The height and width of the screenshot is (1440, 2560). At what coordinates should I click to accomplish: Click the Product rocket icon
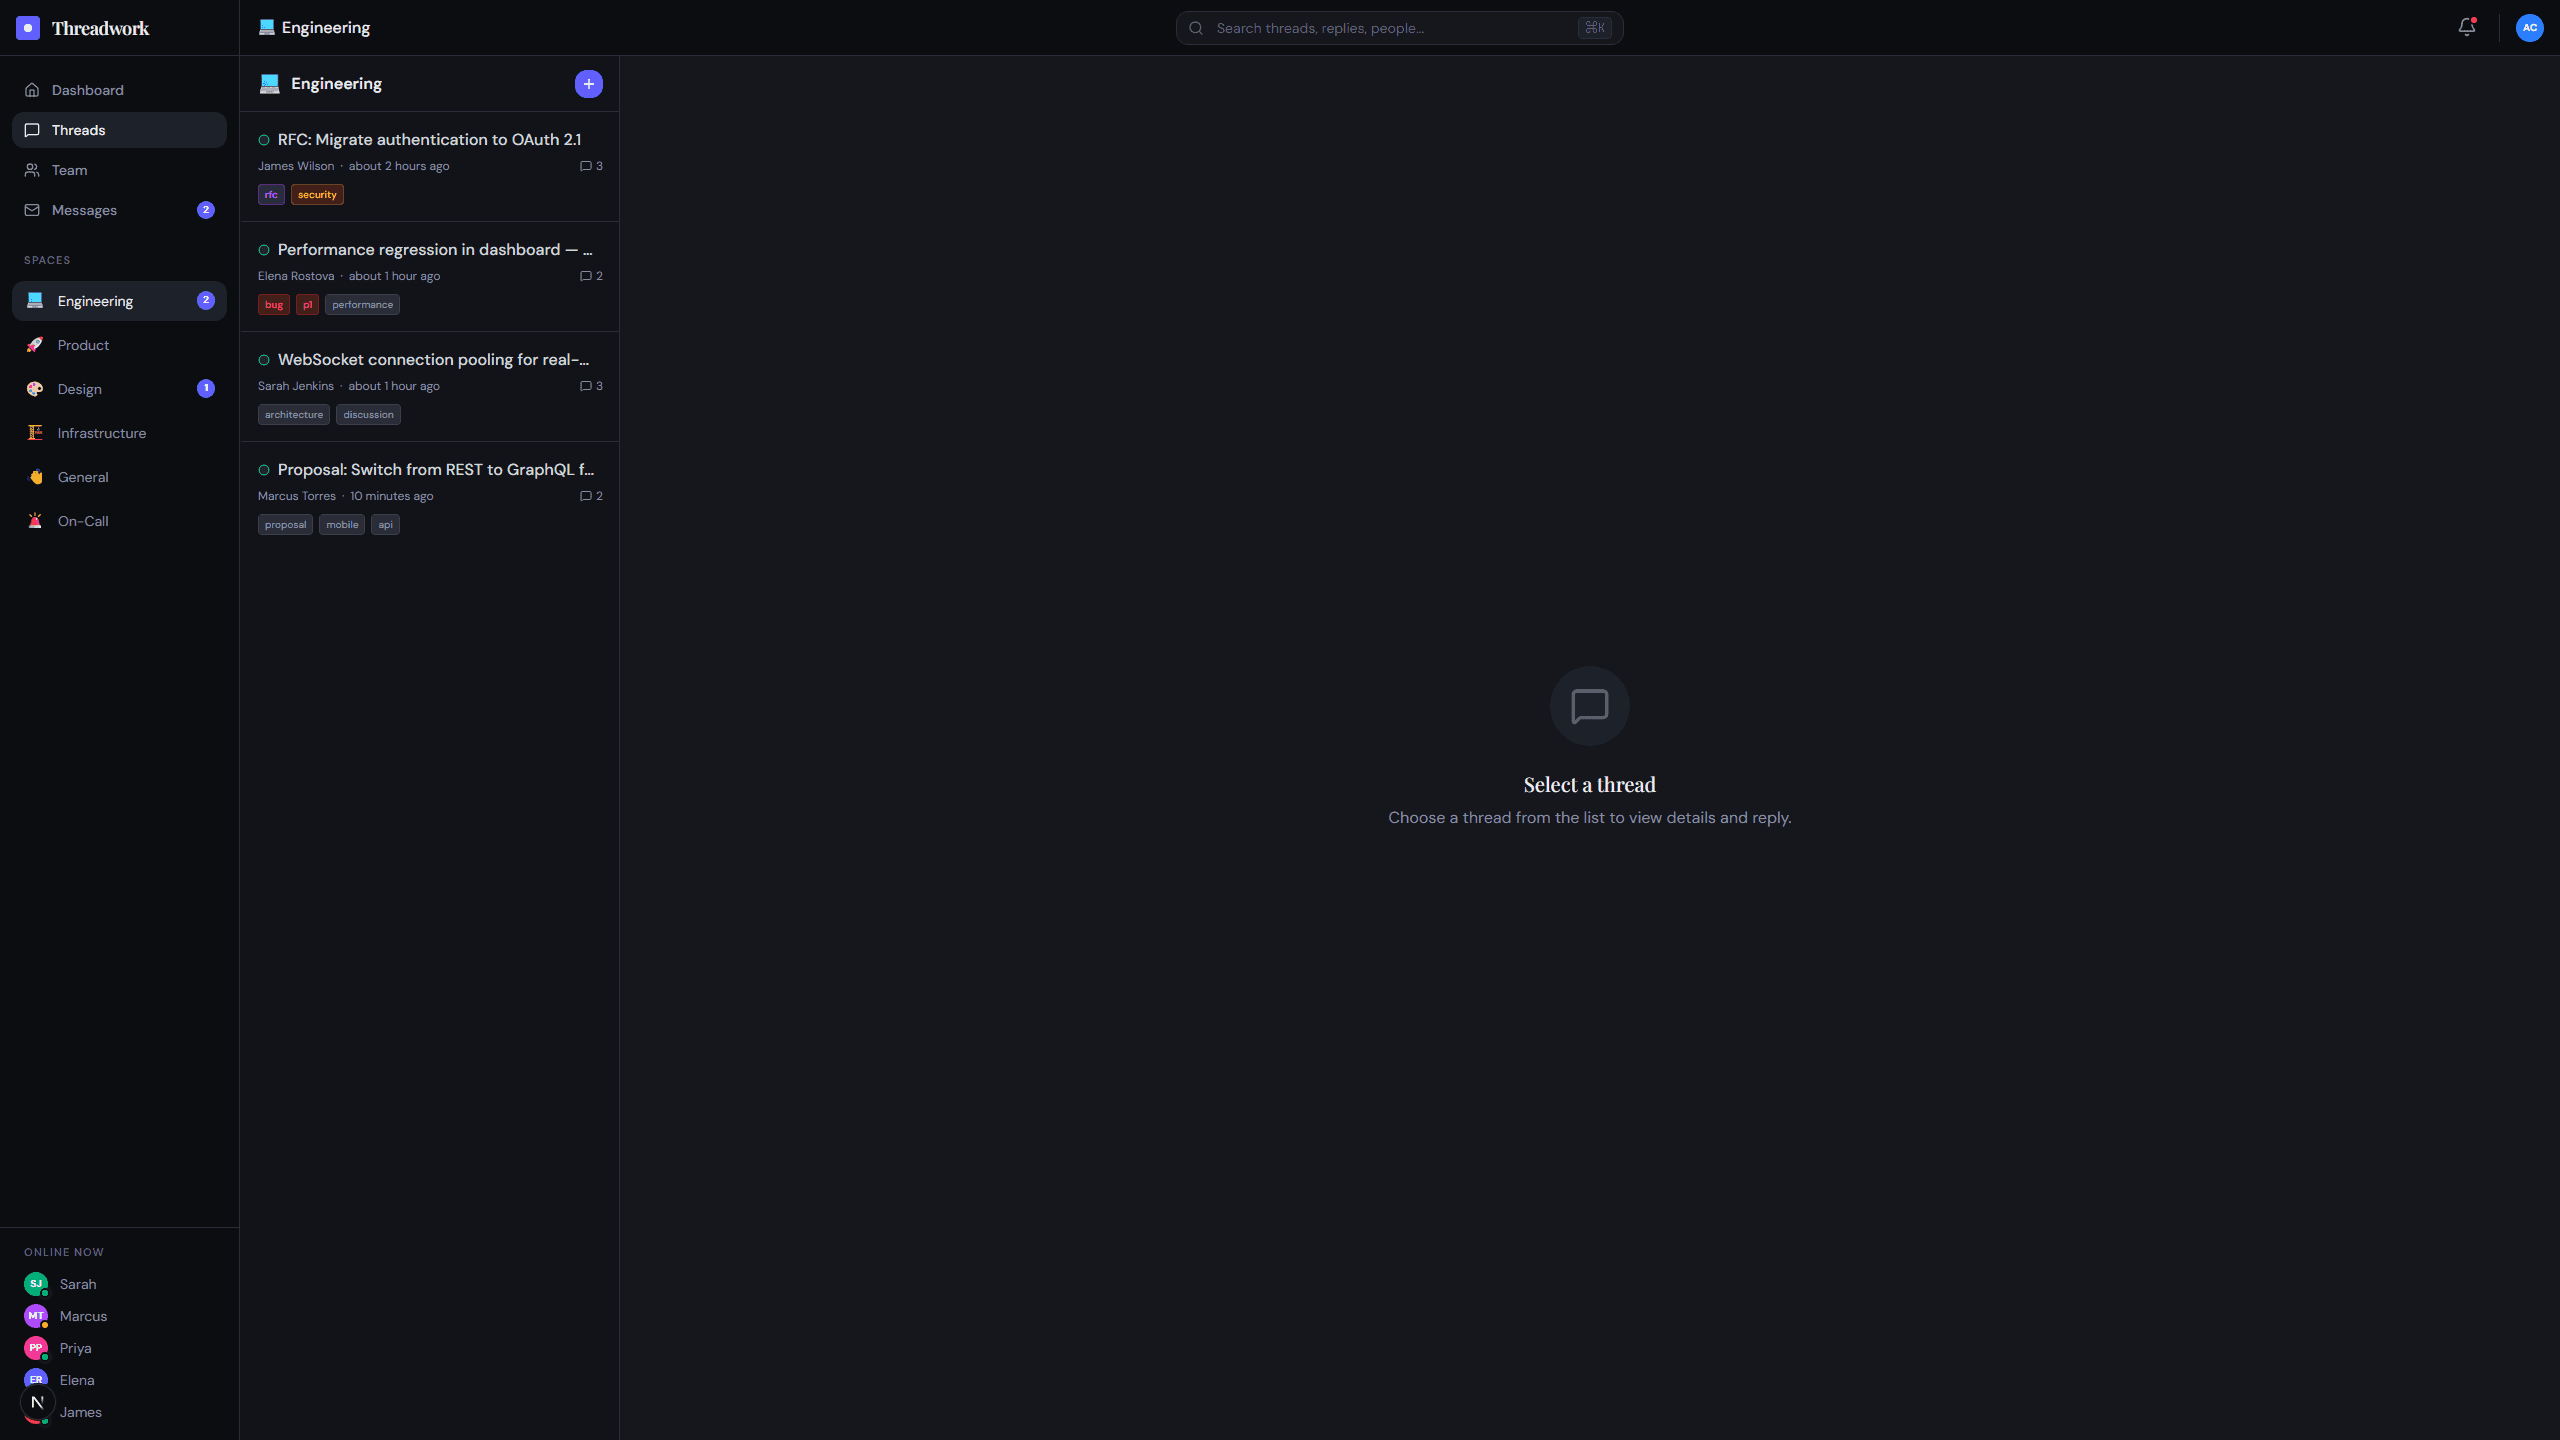click(35, 345)
